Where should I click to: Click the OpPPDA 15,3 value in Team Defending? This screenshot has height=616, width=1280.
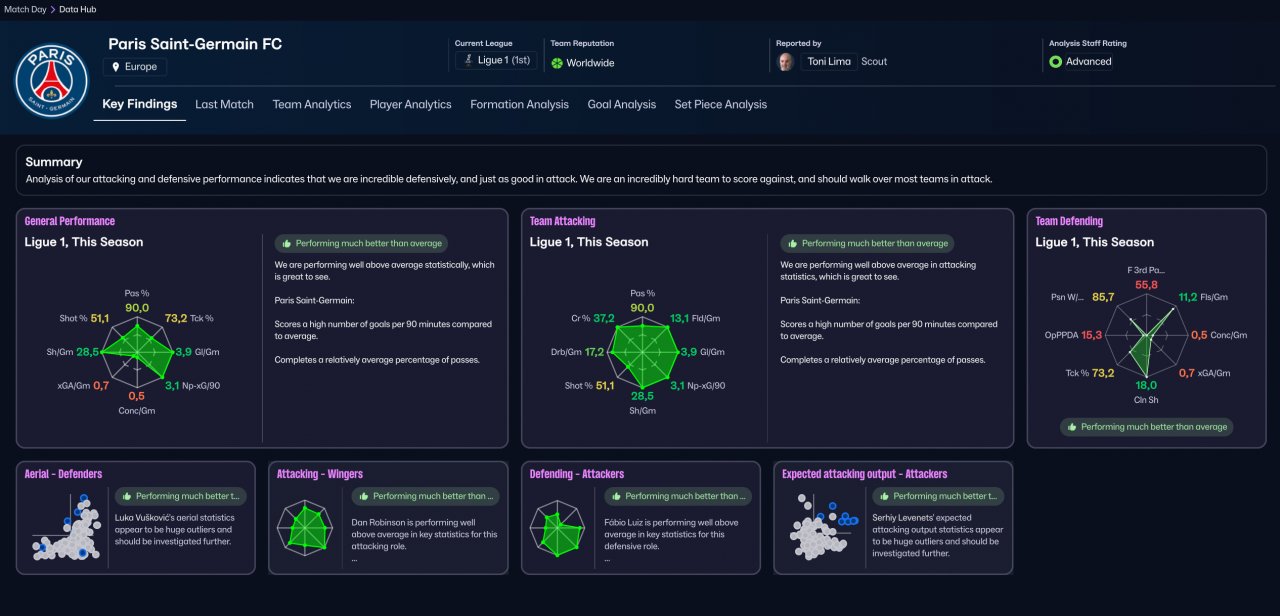pyautogui.click(x=1090, y=335)
